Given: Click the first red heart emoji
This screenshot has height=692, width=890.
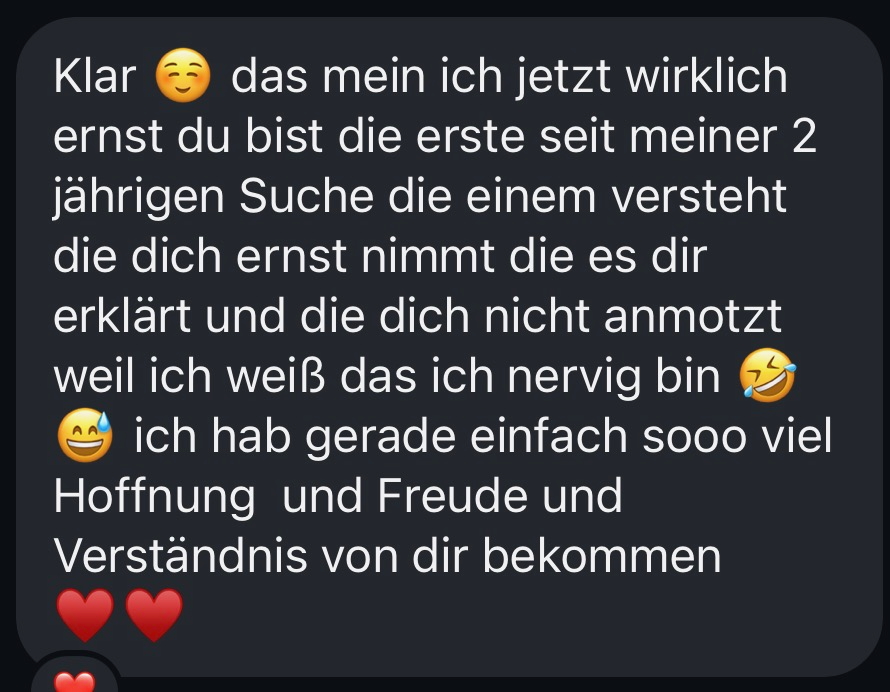Looking at the screenshot, I should coord(85,614).
